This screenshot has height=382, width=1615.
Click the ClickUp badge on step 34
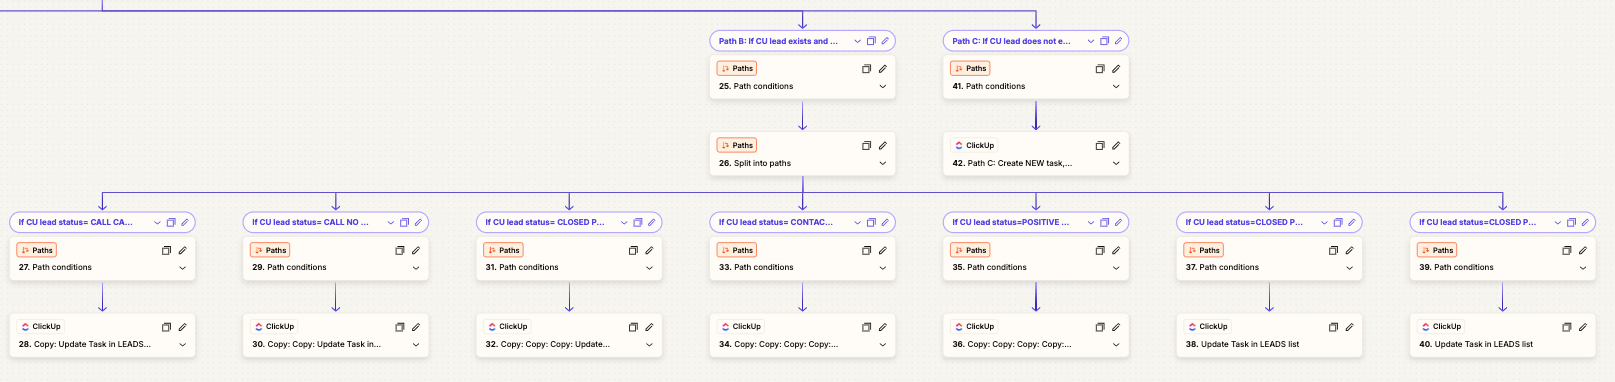coord(741,327)
